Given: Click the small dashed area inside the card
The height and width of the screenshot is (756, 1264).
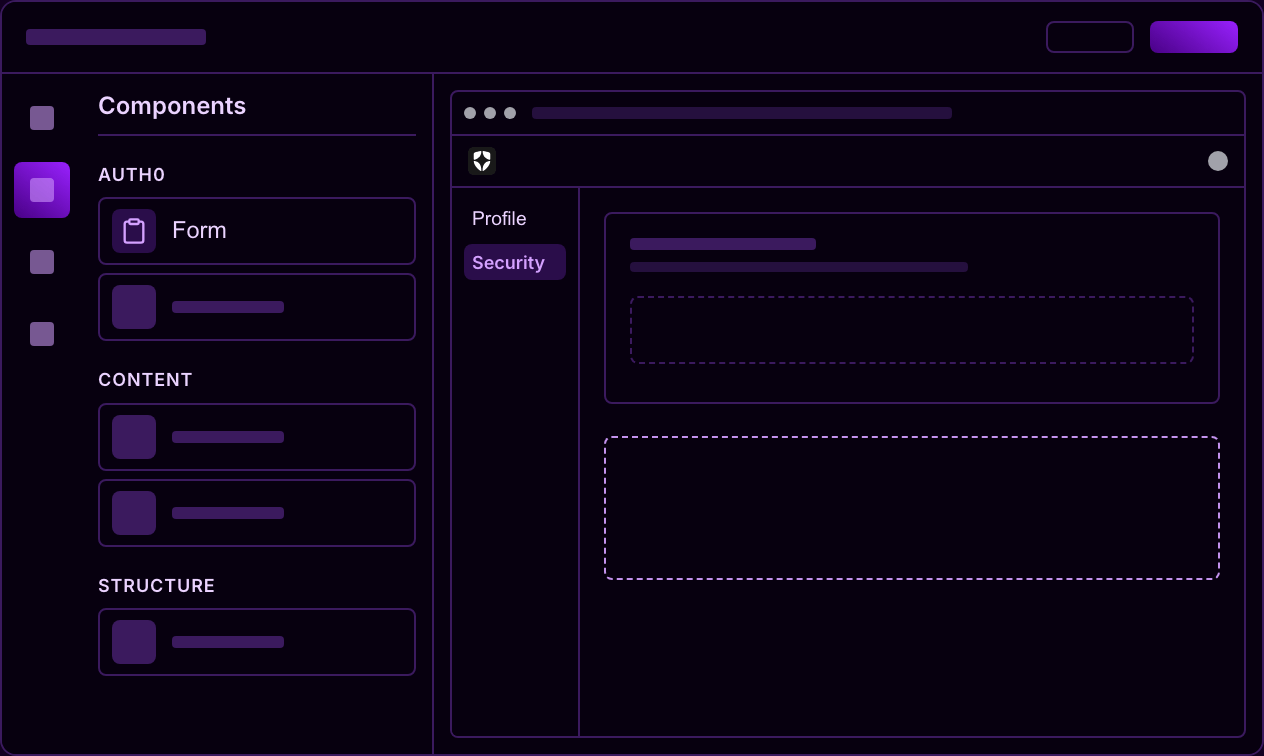Looking at the screenshot, I should click(912, 330).
